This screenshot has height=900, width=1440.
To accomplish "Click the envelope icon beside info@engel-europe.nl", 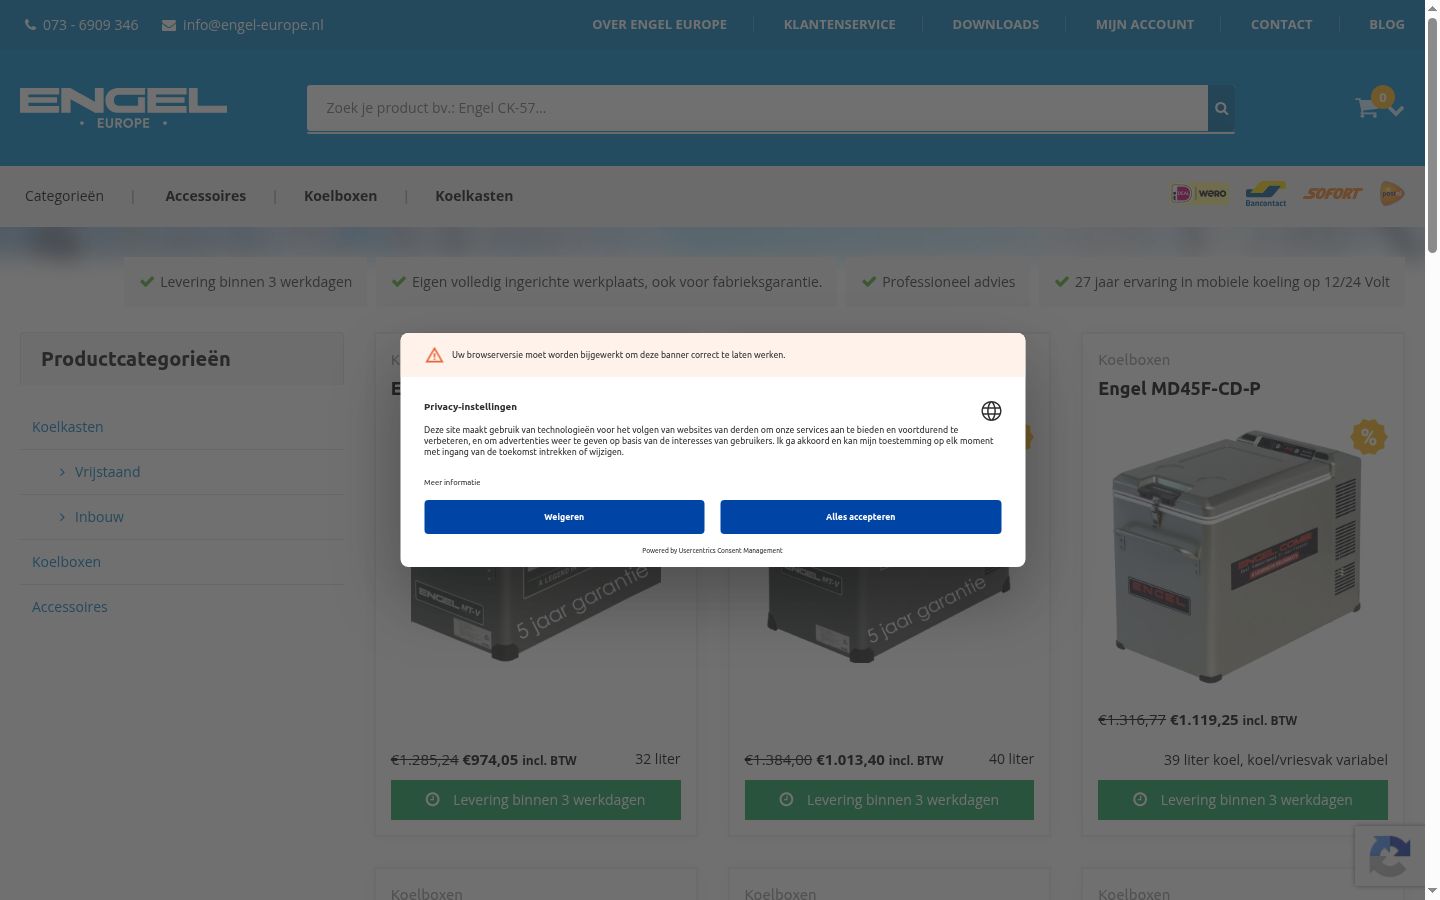I will click(169, 25).
